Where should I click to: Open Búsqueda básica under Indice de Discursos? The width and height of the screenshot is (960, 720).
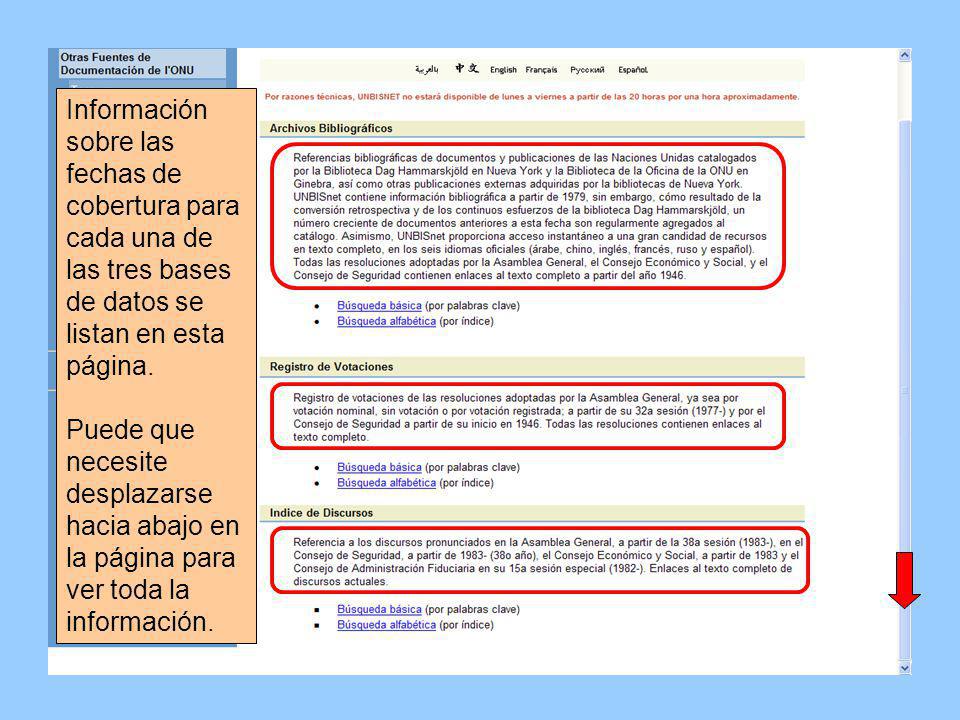coord(379,609)
